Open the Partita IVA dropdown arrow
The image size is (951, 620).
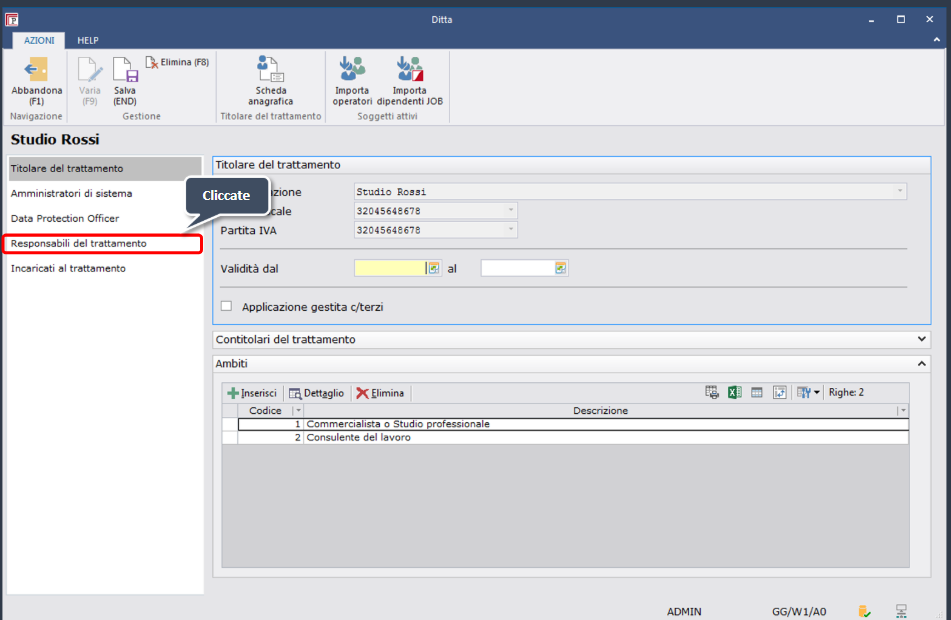point(511,230)
